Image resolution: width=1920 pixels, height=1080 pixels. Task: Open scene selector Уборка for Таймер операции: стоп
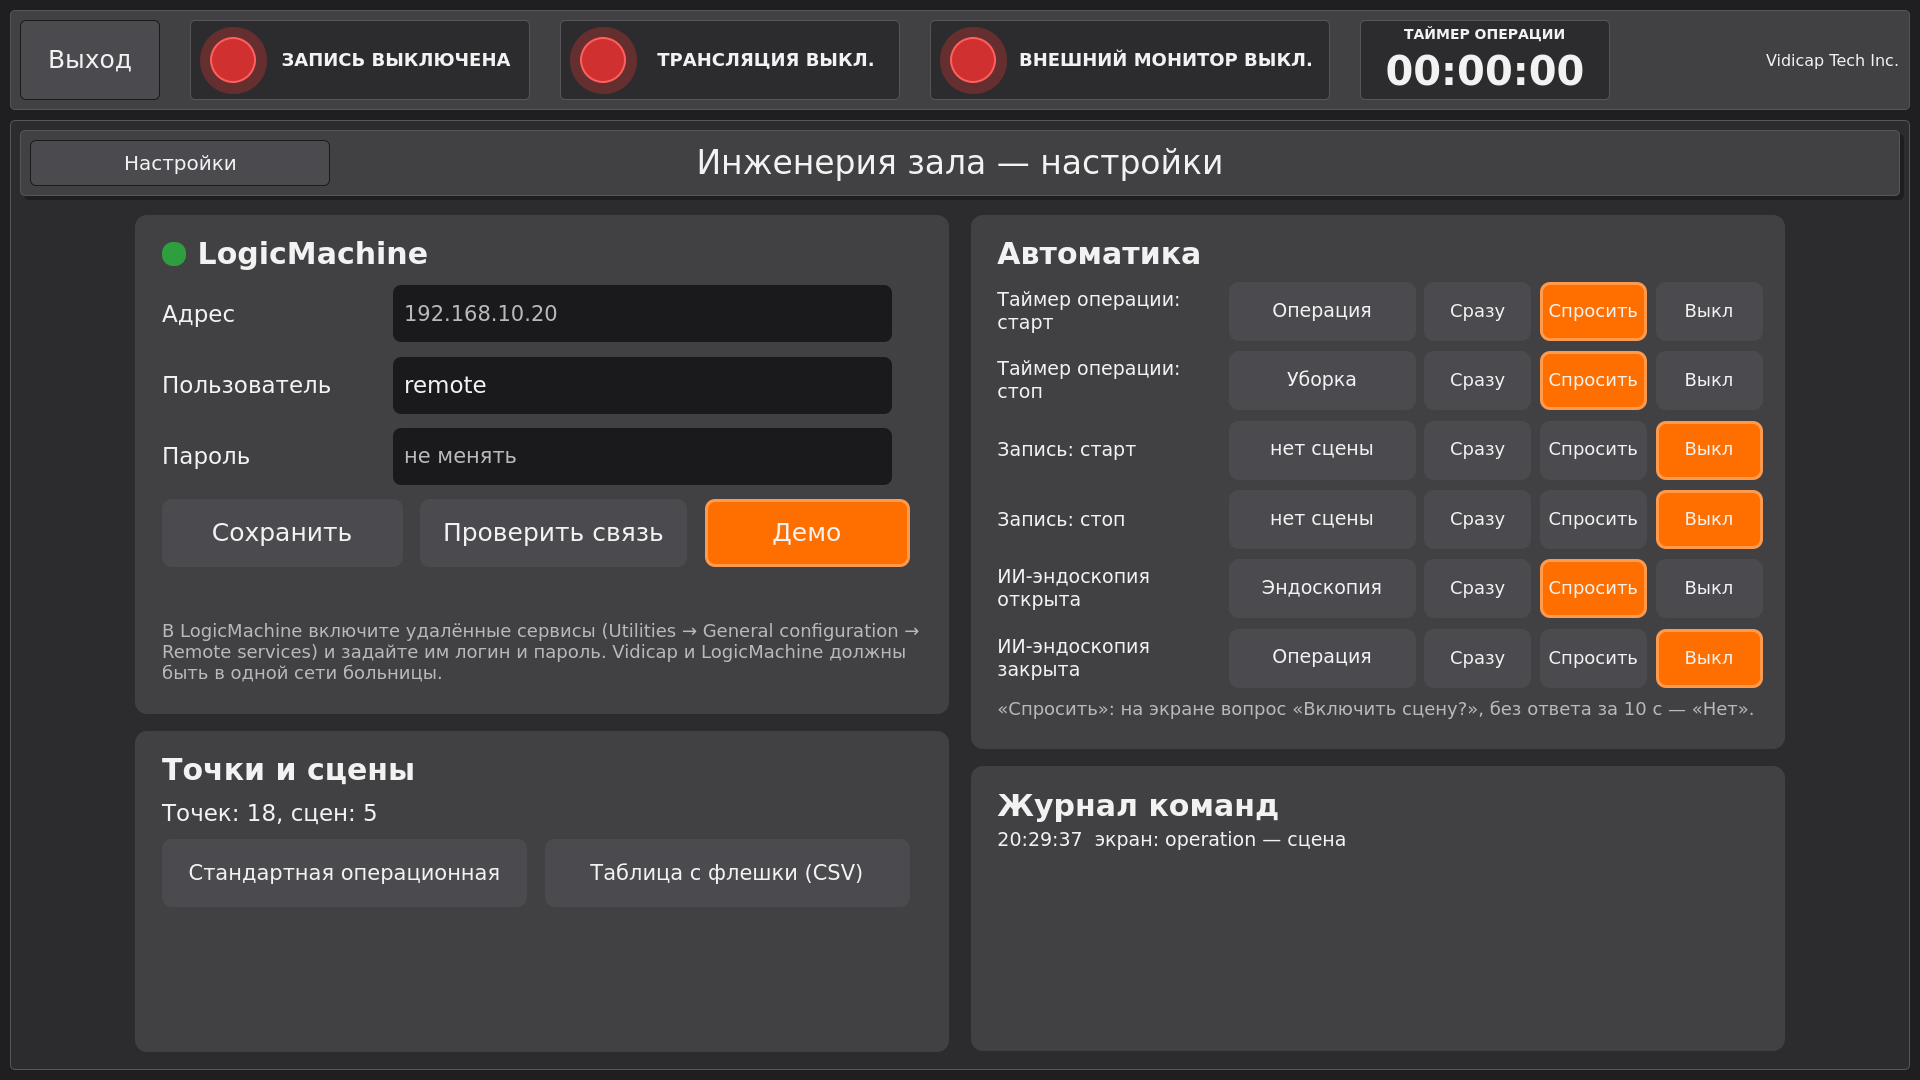(x=1322, y=380)
